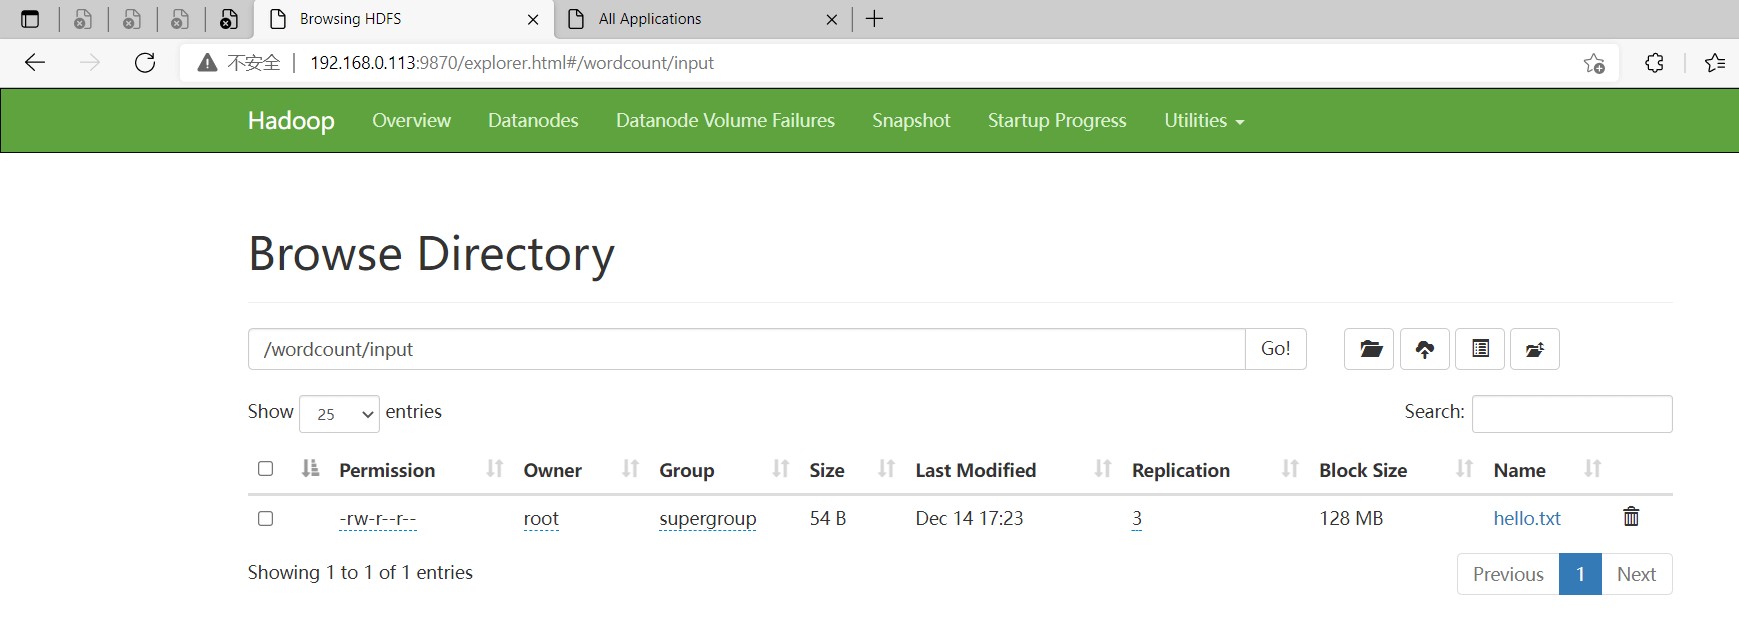Open the browser extensions puzzle icon
1739x624 pixels.
1654,63
